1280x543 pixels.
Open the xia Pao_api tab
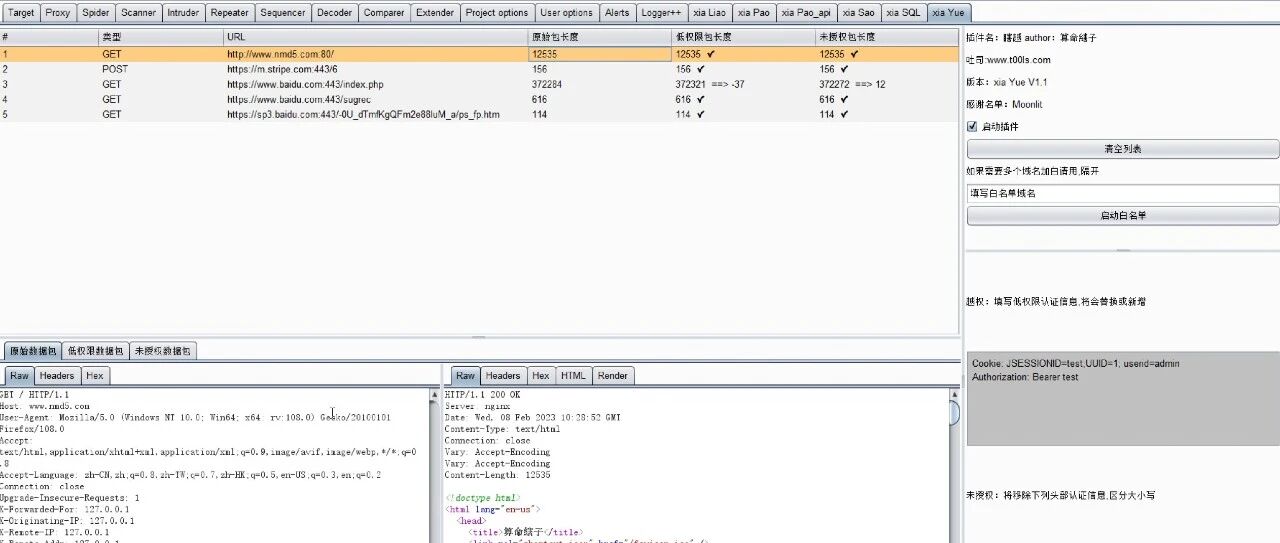(x=806, y=13)
